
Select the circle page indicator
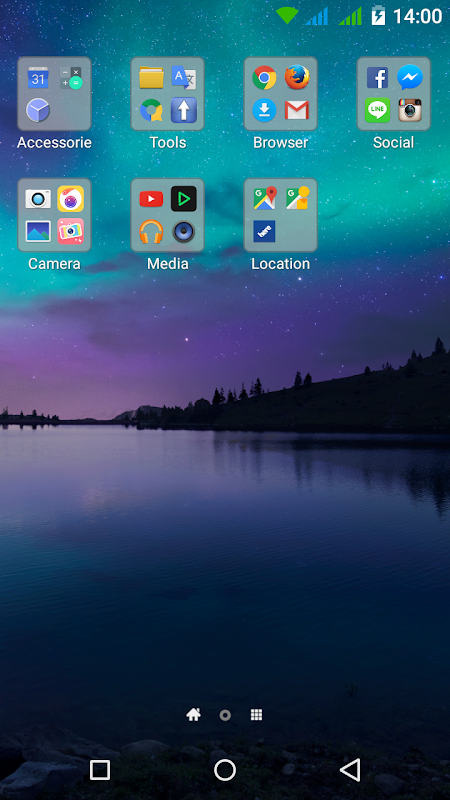tap(225, 715)
